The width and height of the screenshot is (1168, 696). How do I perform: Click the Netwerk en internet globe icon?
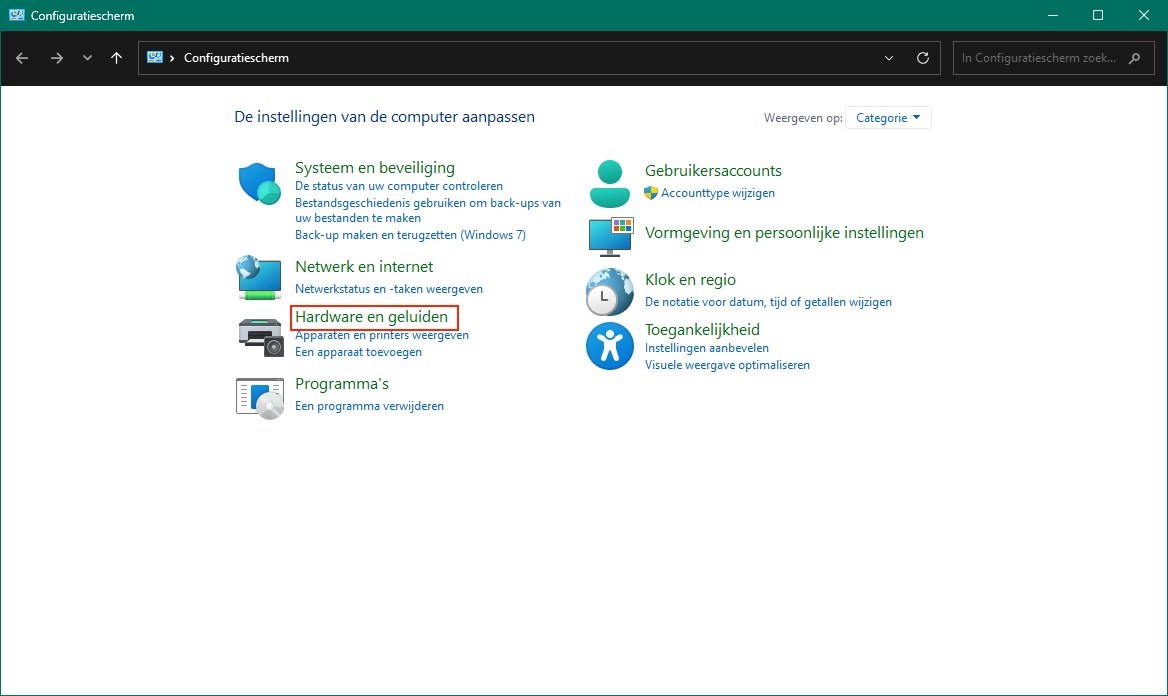point(260,277)
